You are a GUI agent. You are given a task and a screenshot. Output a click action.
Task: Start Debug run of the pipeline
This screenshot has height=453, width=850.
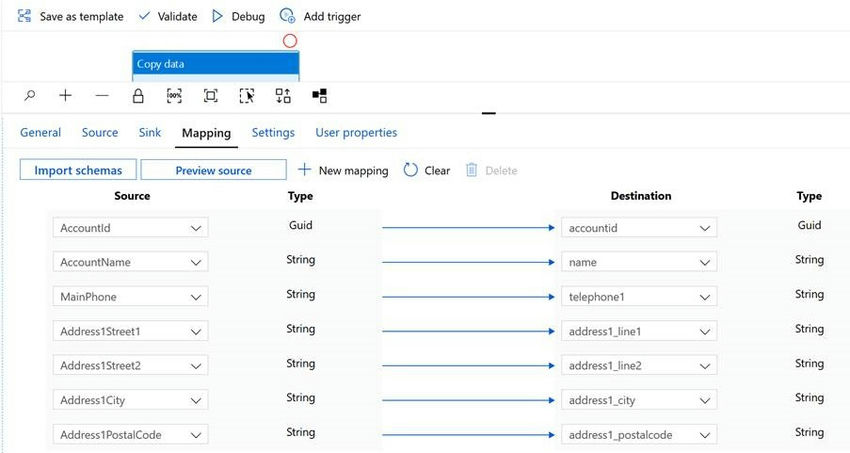pos(239,16)
